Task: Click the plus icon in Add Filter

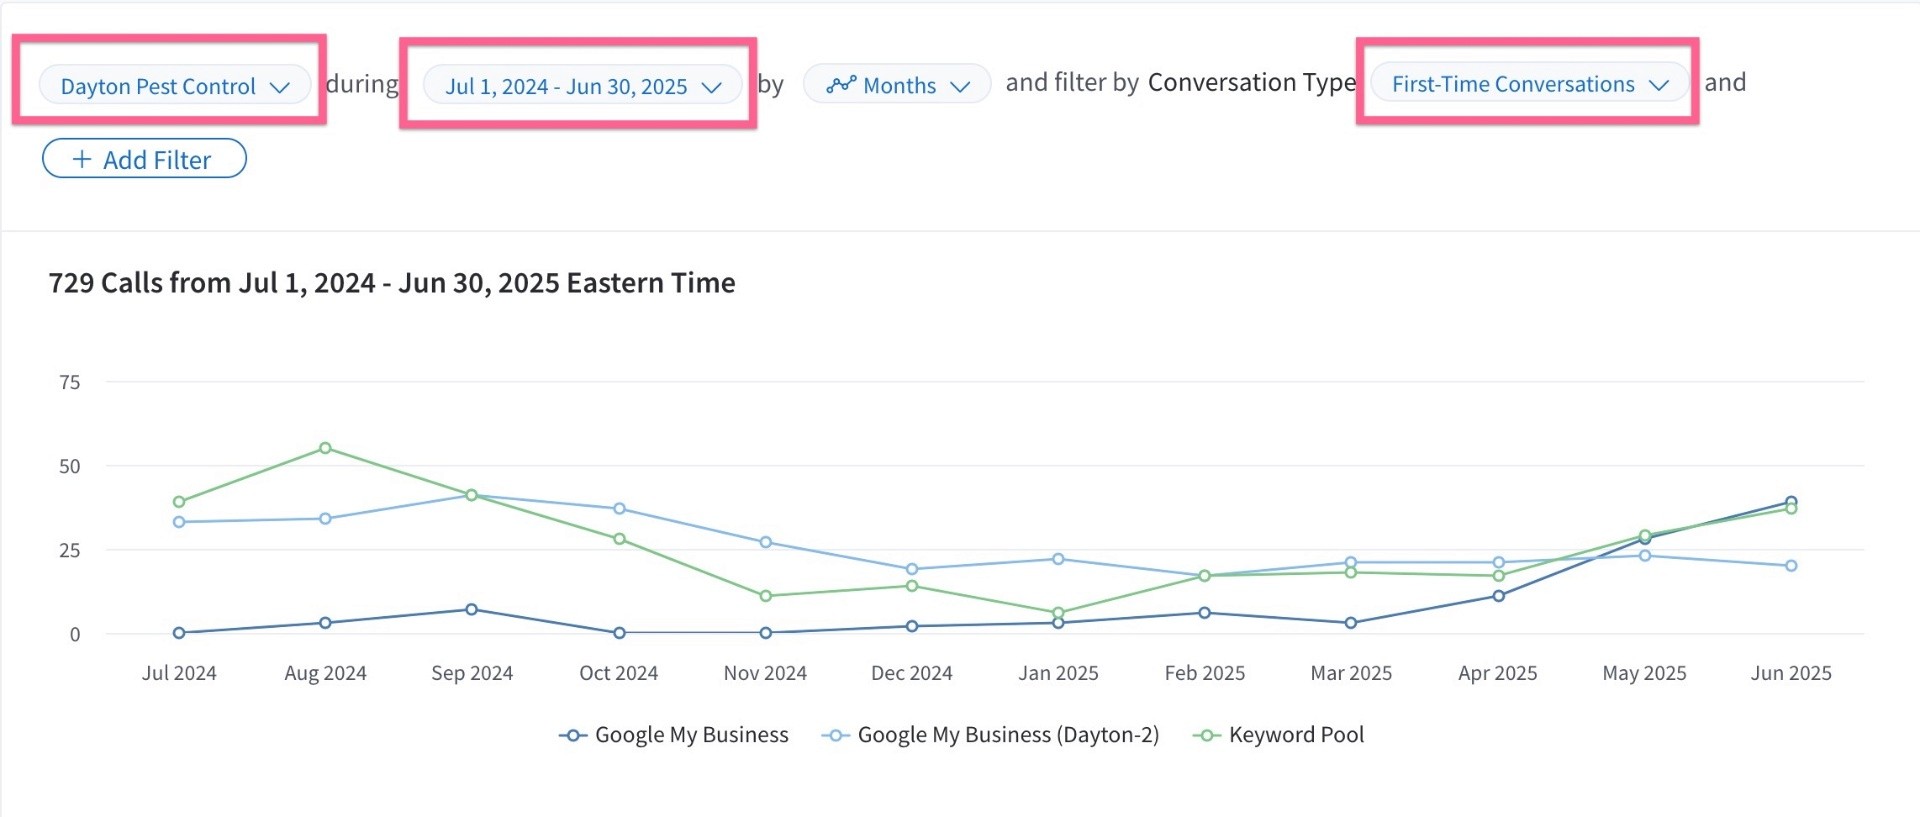Action: coord(82,159)
